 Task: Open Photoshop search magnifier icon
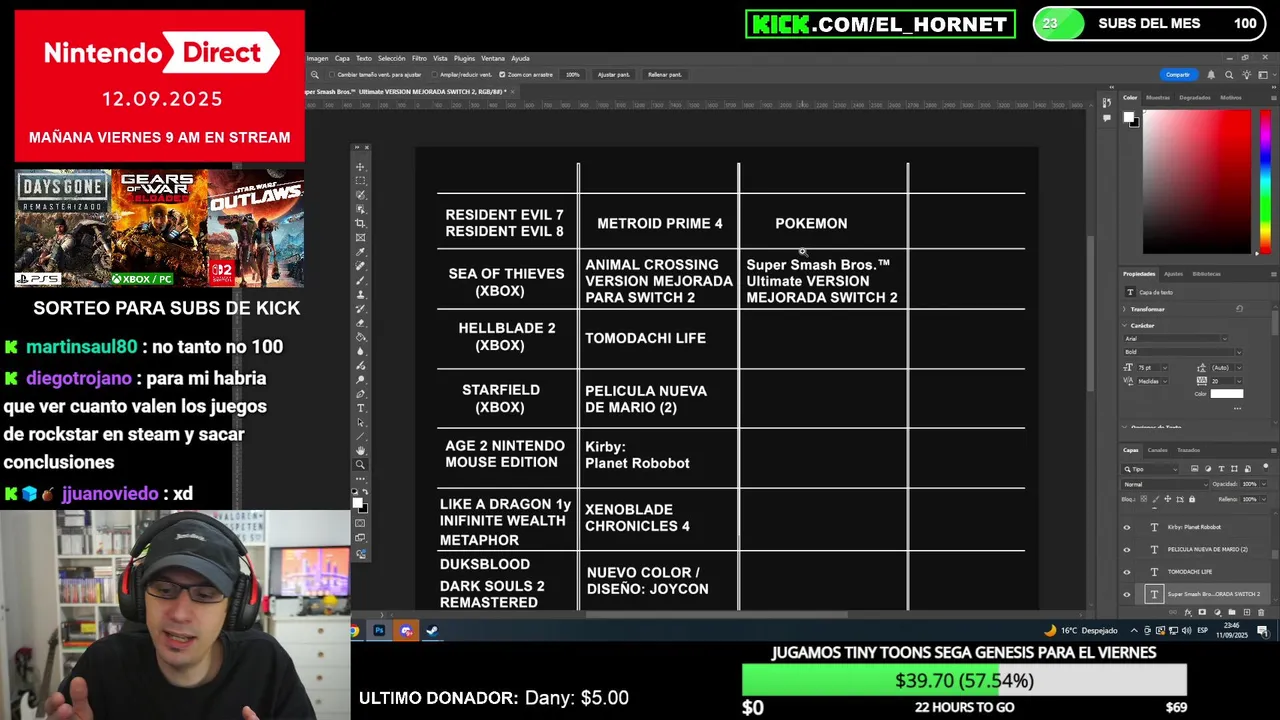click(1228, 75)
